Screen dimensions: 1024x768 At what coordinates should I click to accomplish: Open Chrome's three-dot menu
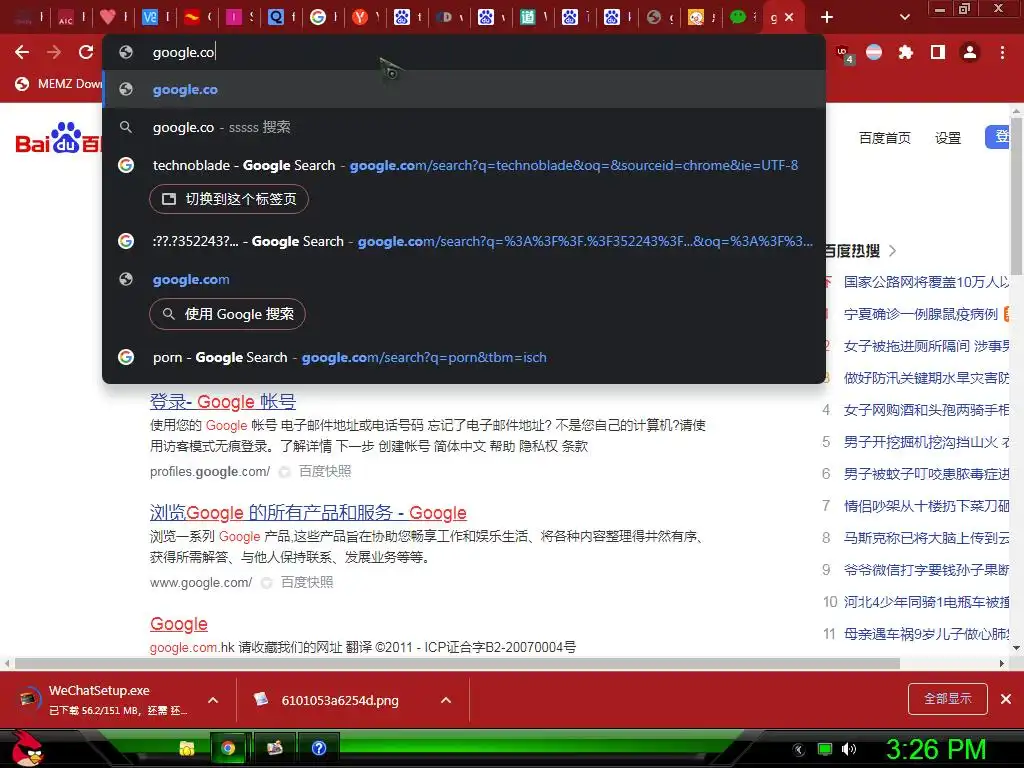coord(1002,52)
